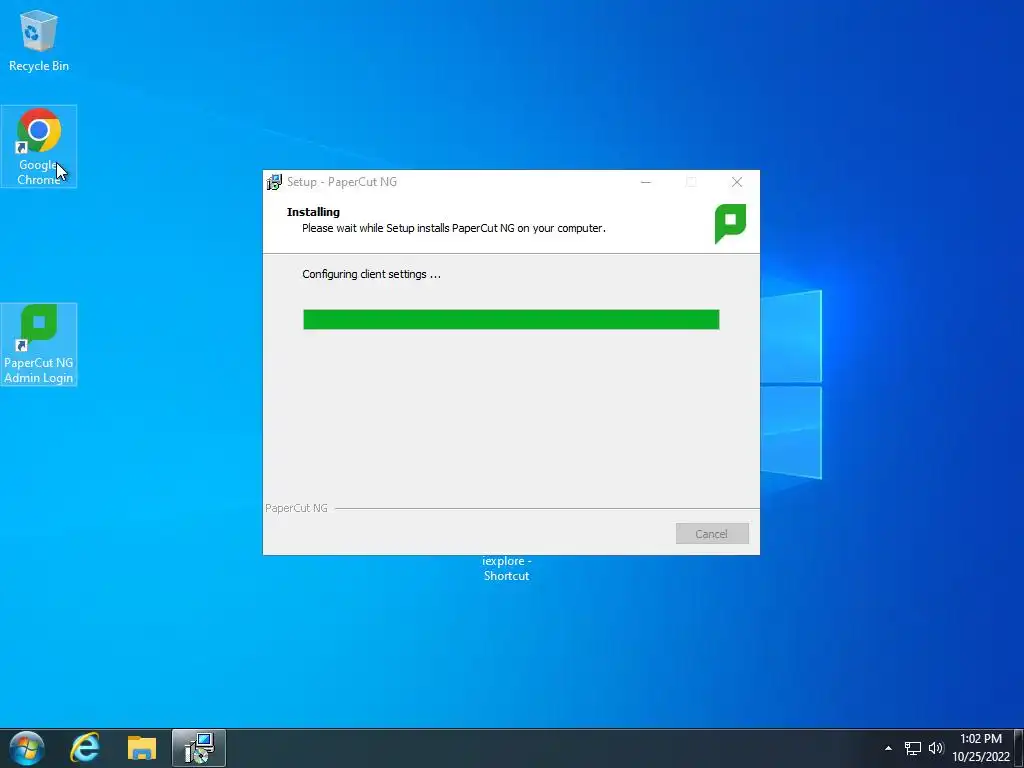Open File Explorer from the taskbar

142,748
